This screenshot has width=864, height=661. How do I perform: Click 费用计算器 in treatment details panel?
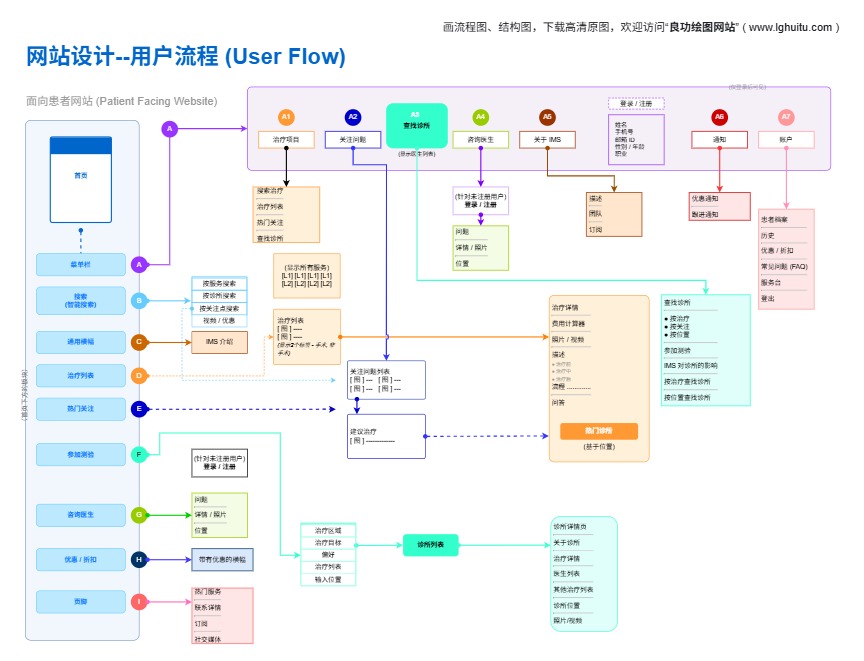(568, 324)
